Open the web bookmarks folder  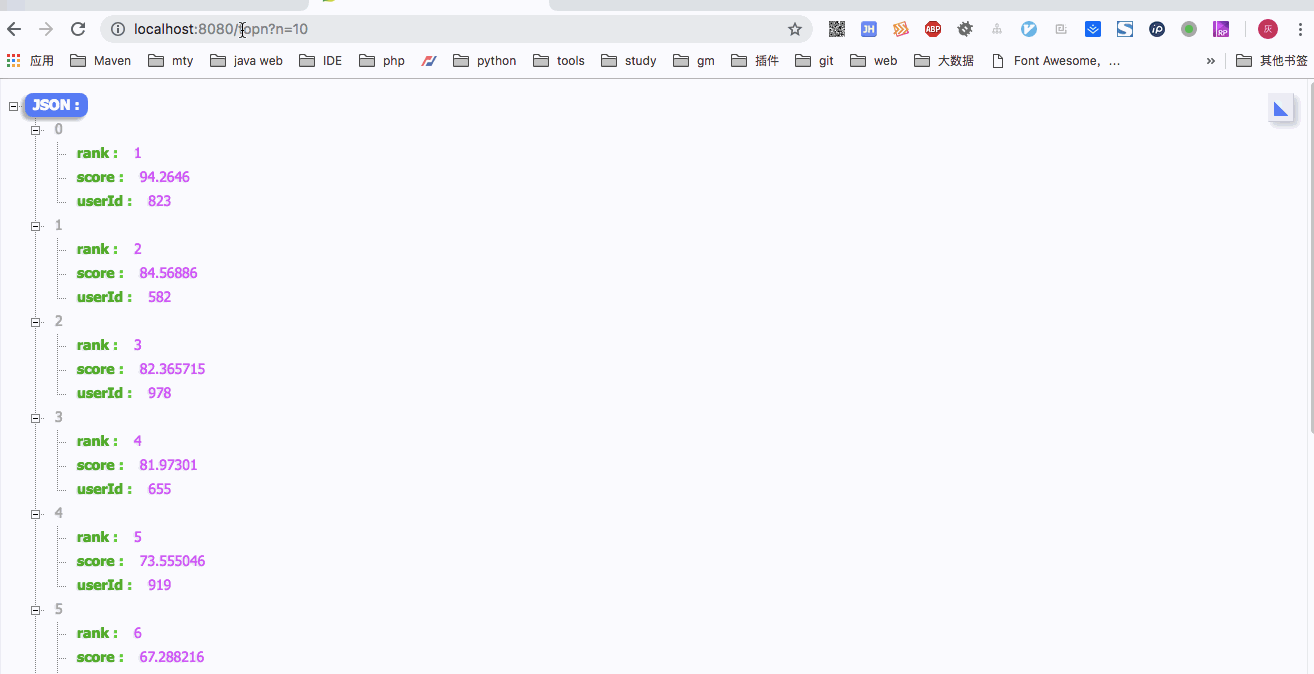pyautogui.click(x=873, y=61)
